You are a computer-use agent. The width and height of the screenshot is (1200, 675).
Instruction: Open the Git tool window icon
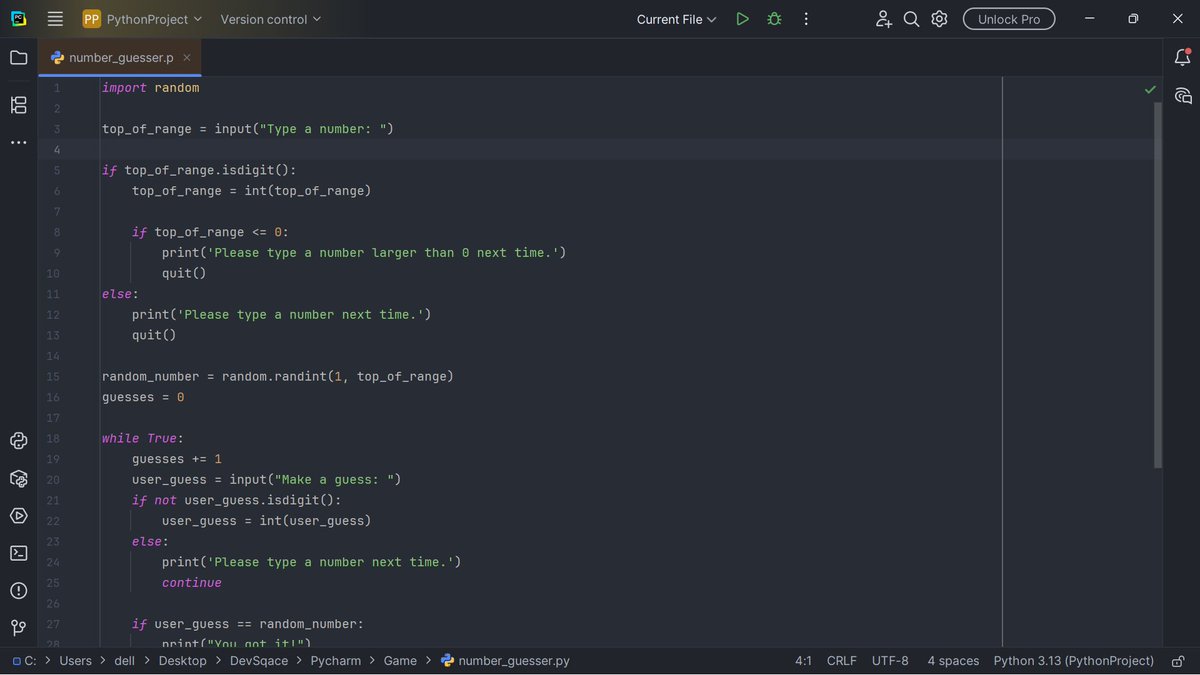click(x=18, y=627)
